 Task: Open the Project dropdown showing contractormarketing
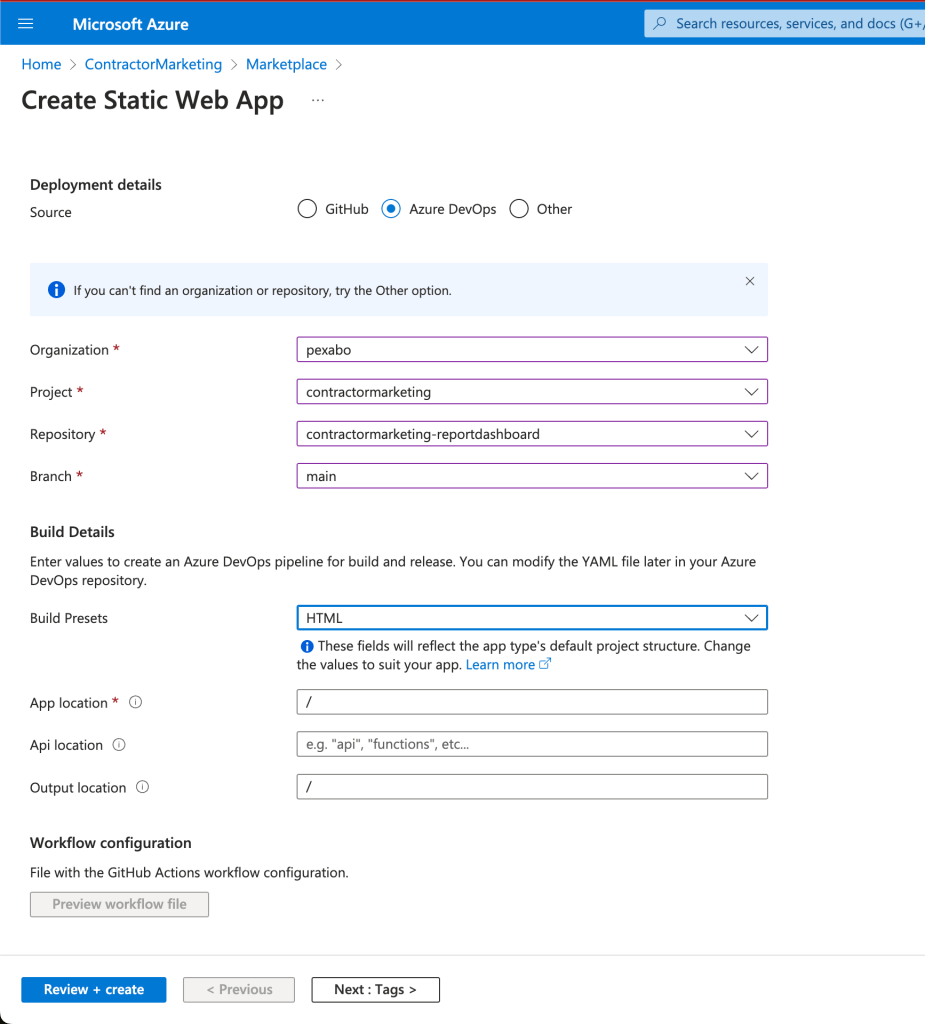click(532, 392)
